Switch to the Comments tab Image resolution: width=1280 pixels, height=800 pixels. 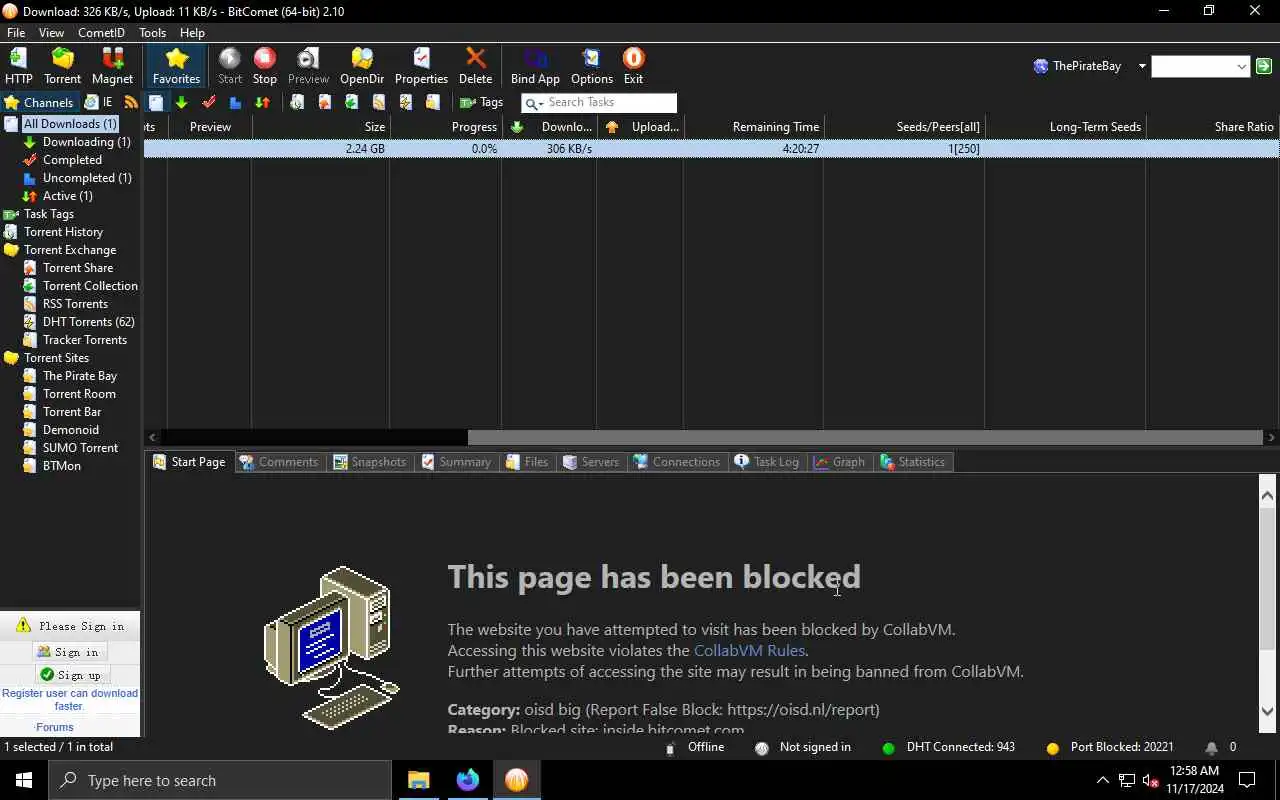tap(278, 462)
